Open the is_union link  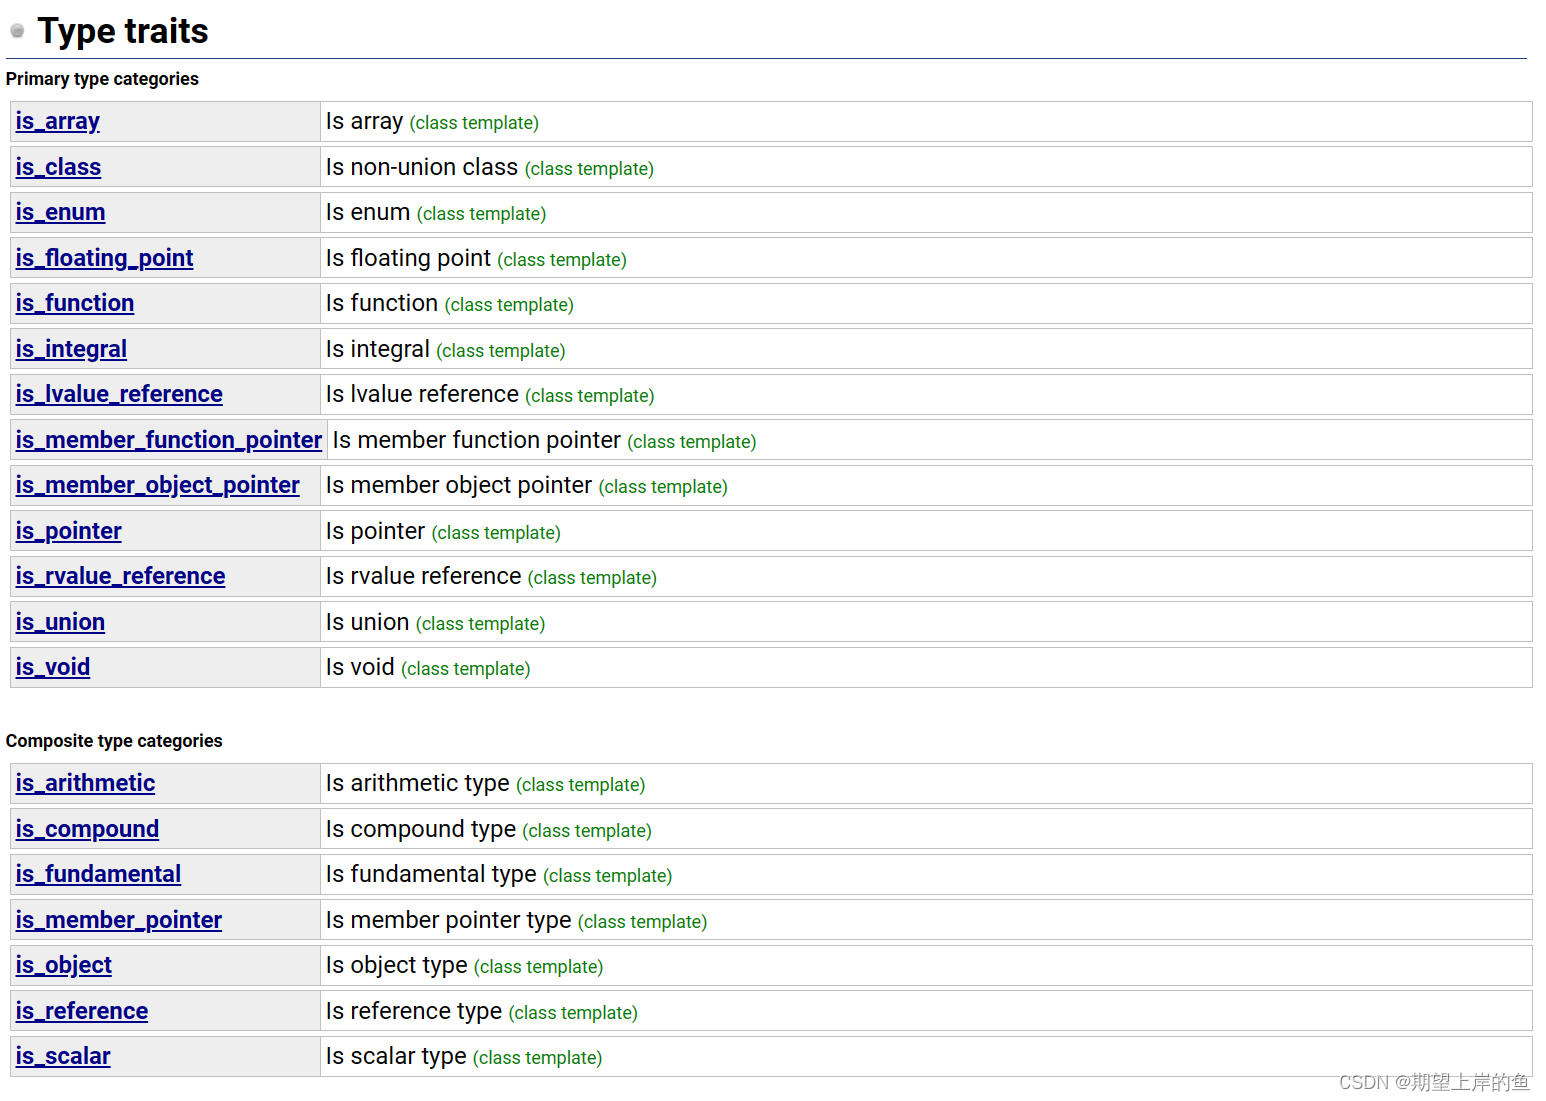[x=60, y=622]
